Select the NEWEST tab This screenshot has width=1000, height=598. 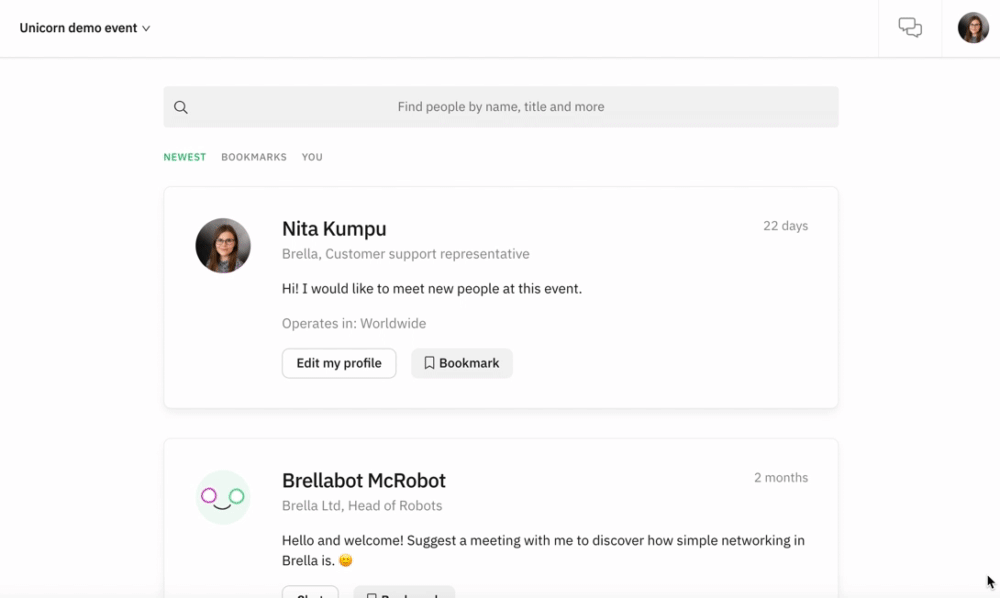click(x=184, y=157)
